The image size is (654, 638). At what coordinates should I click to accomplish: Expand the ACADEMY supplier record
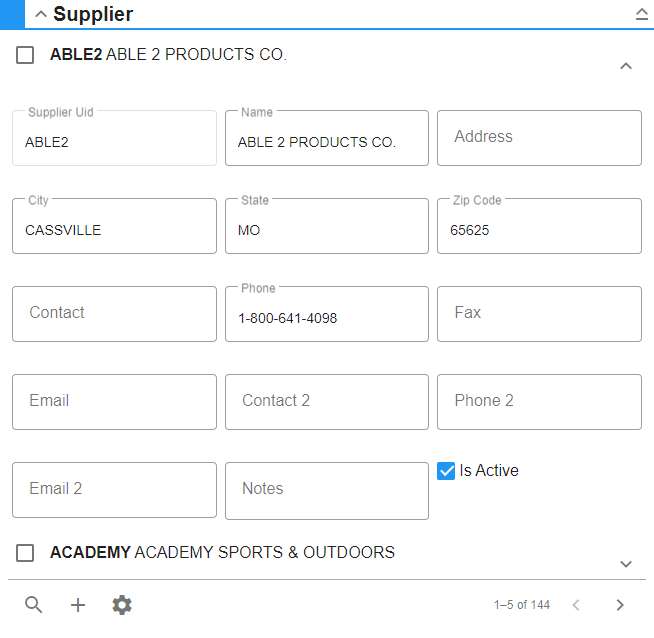pos(626,564)
